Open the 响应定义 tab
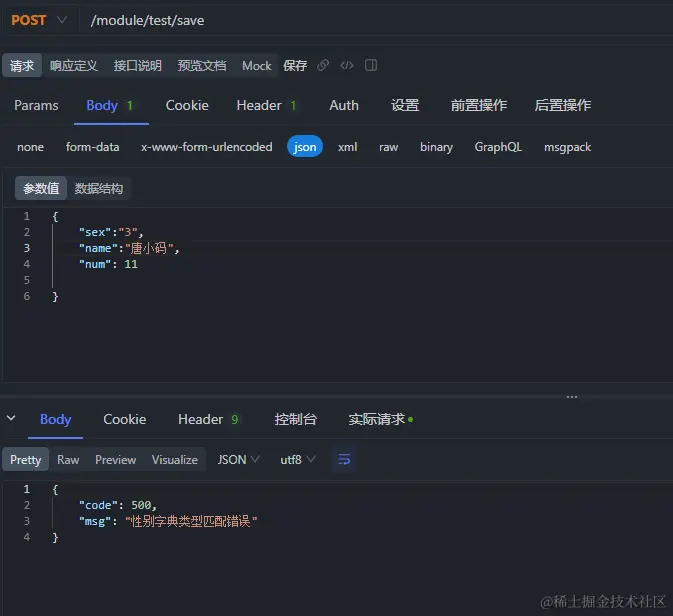This screenshot has width=673, height=616. (x=74, y=66)
